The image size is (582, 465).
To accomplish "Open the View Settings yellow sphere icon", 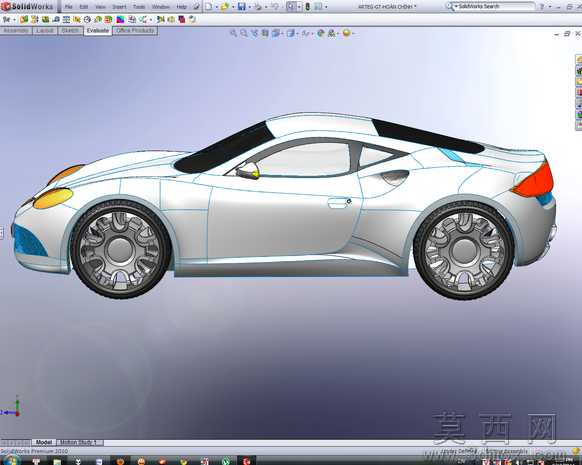I will point(347,33).
